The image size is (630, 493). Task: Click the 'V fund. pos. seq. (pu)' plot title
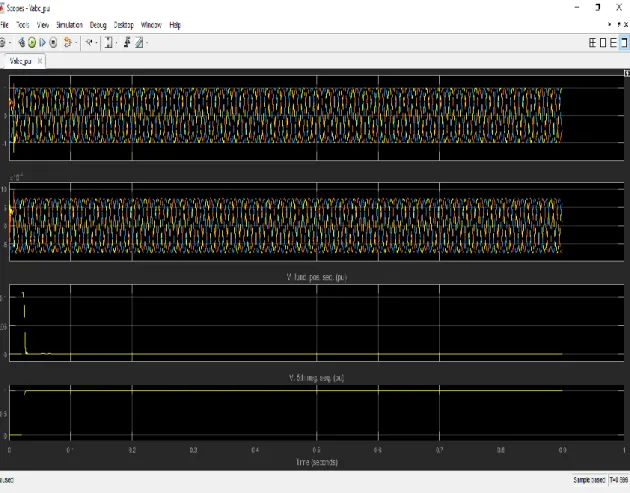point(317,277)
